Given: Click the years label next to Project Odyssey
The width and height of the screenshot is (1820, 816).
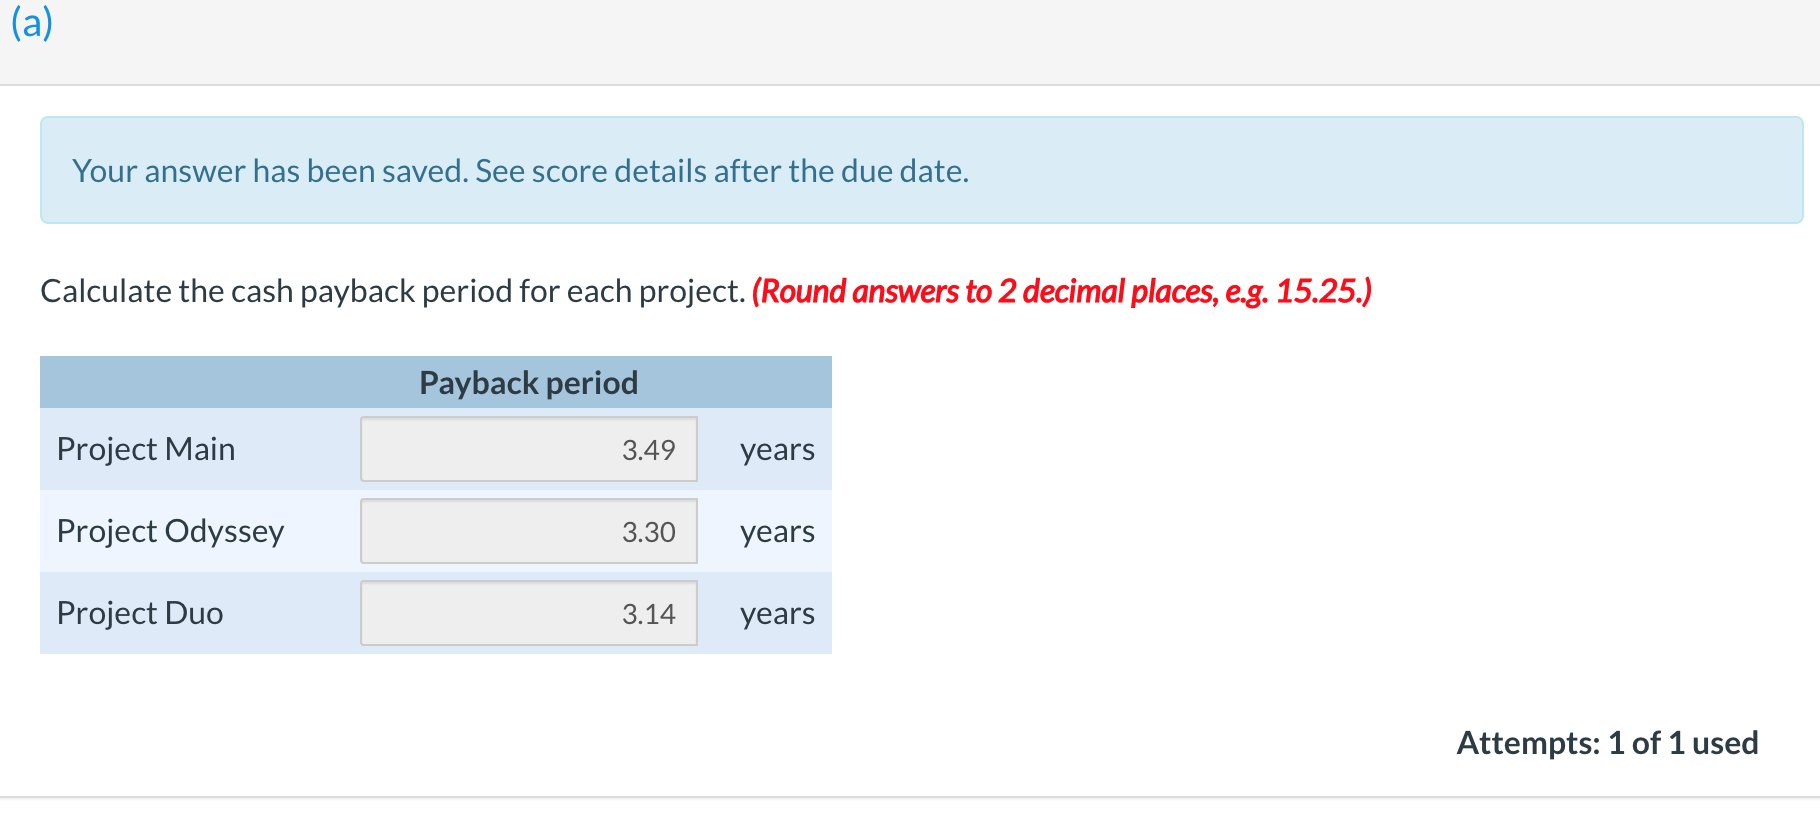Looking at the screenshot, I should [x=776, y=531].
